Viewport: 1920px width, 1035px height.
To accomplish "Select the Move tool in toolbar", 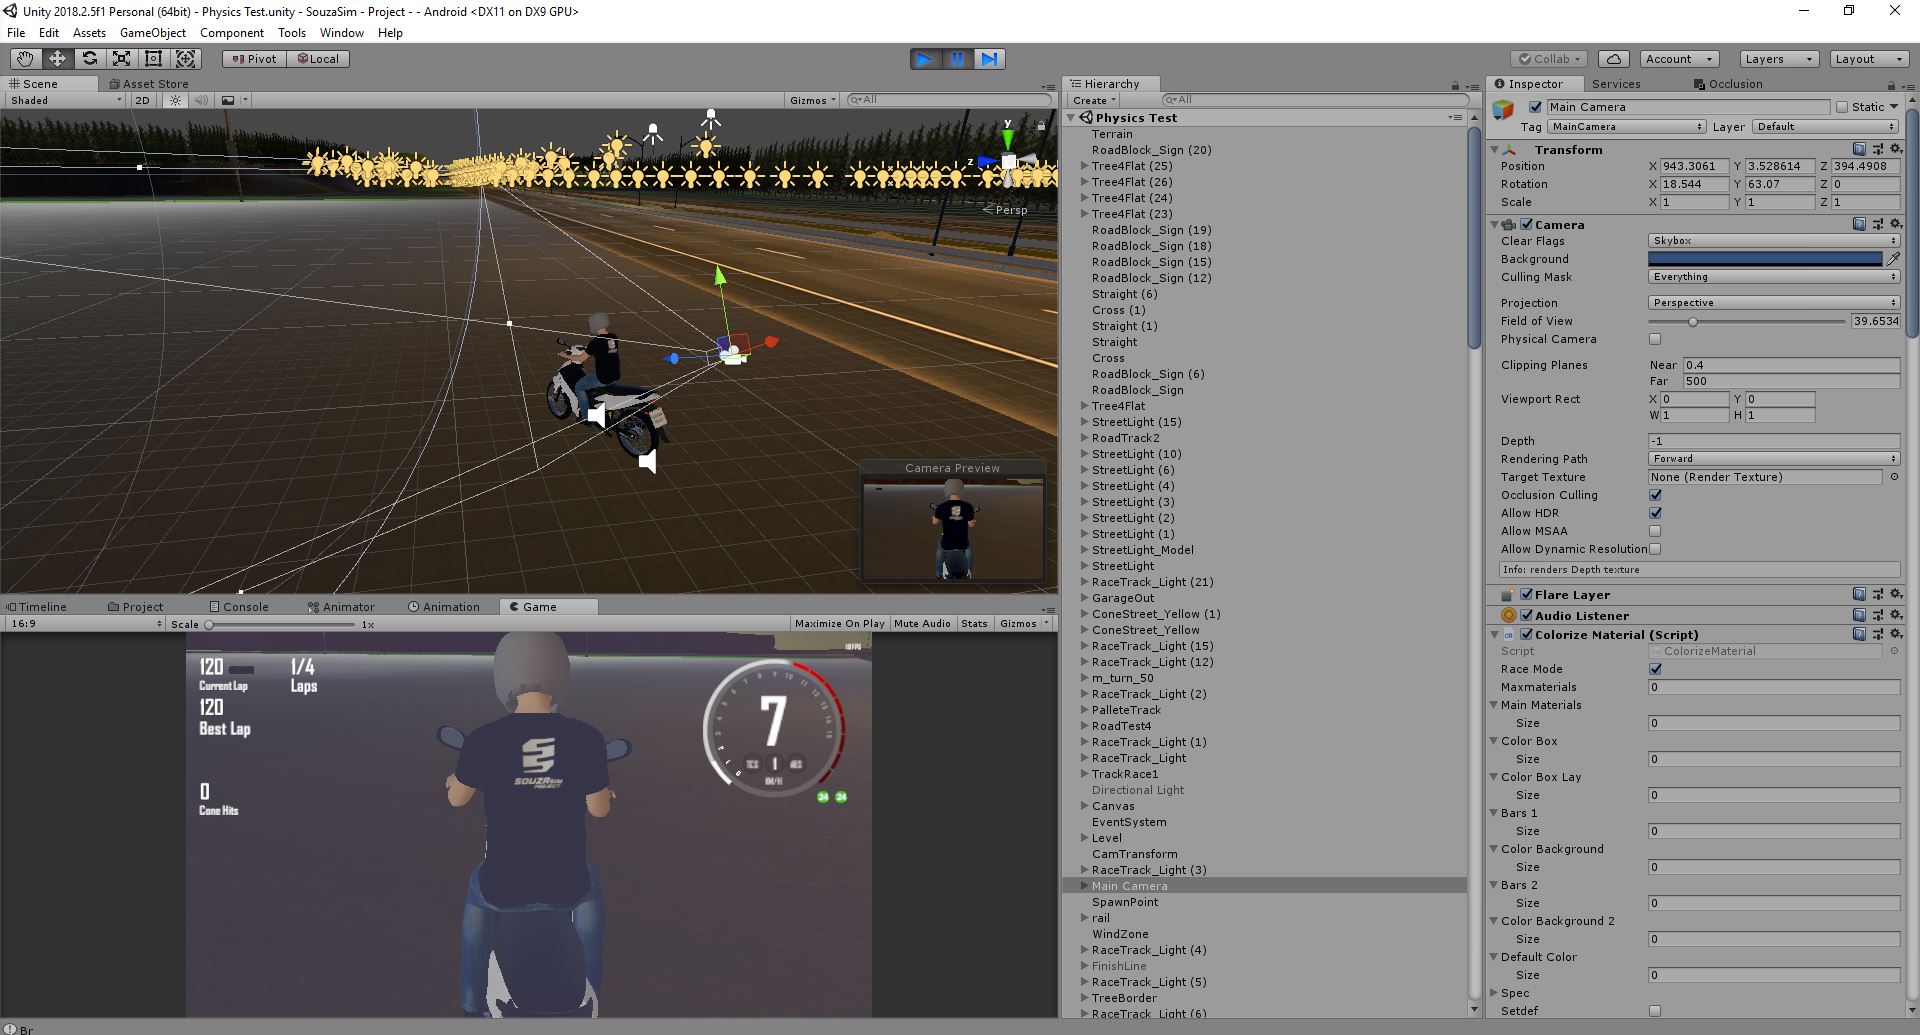I will tap(57, 59).
